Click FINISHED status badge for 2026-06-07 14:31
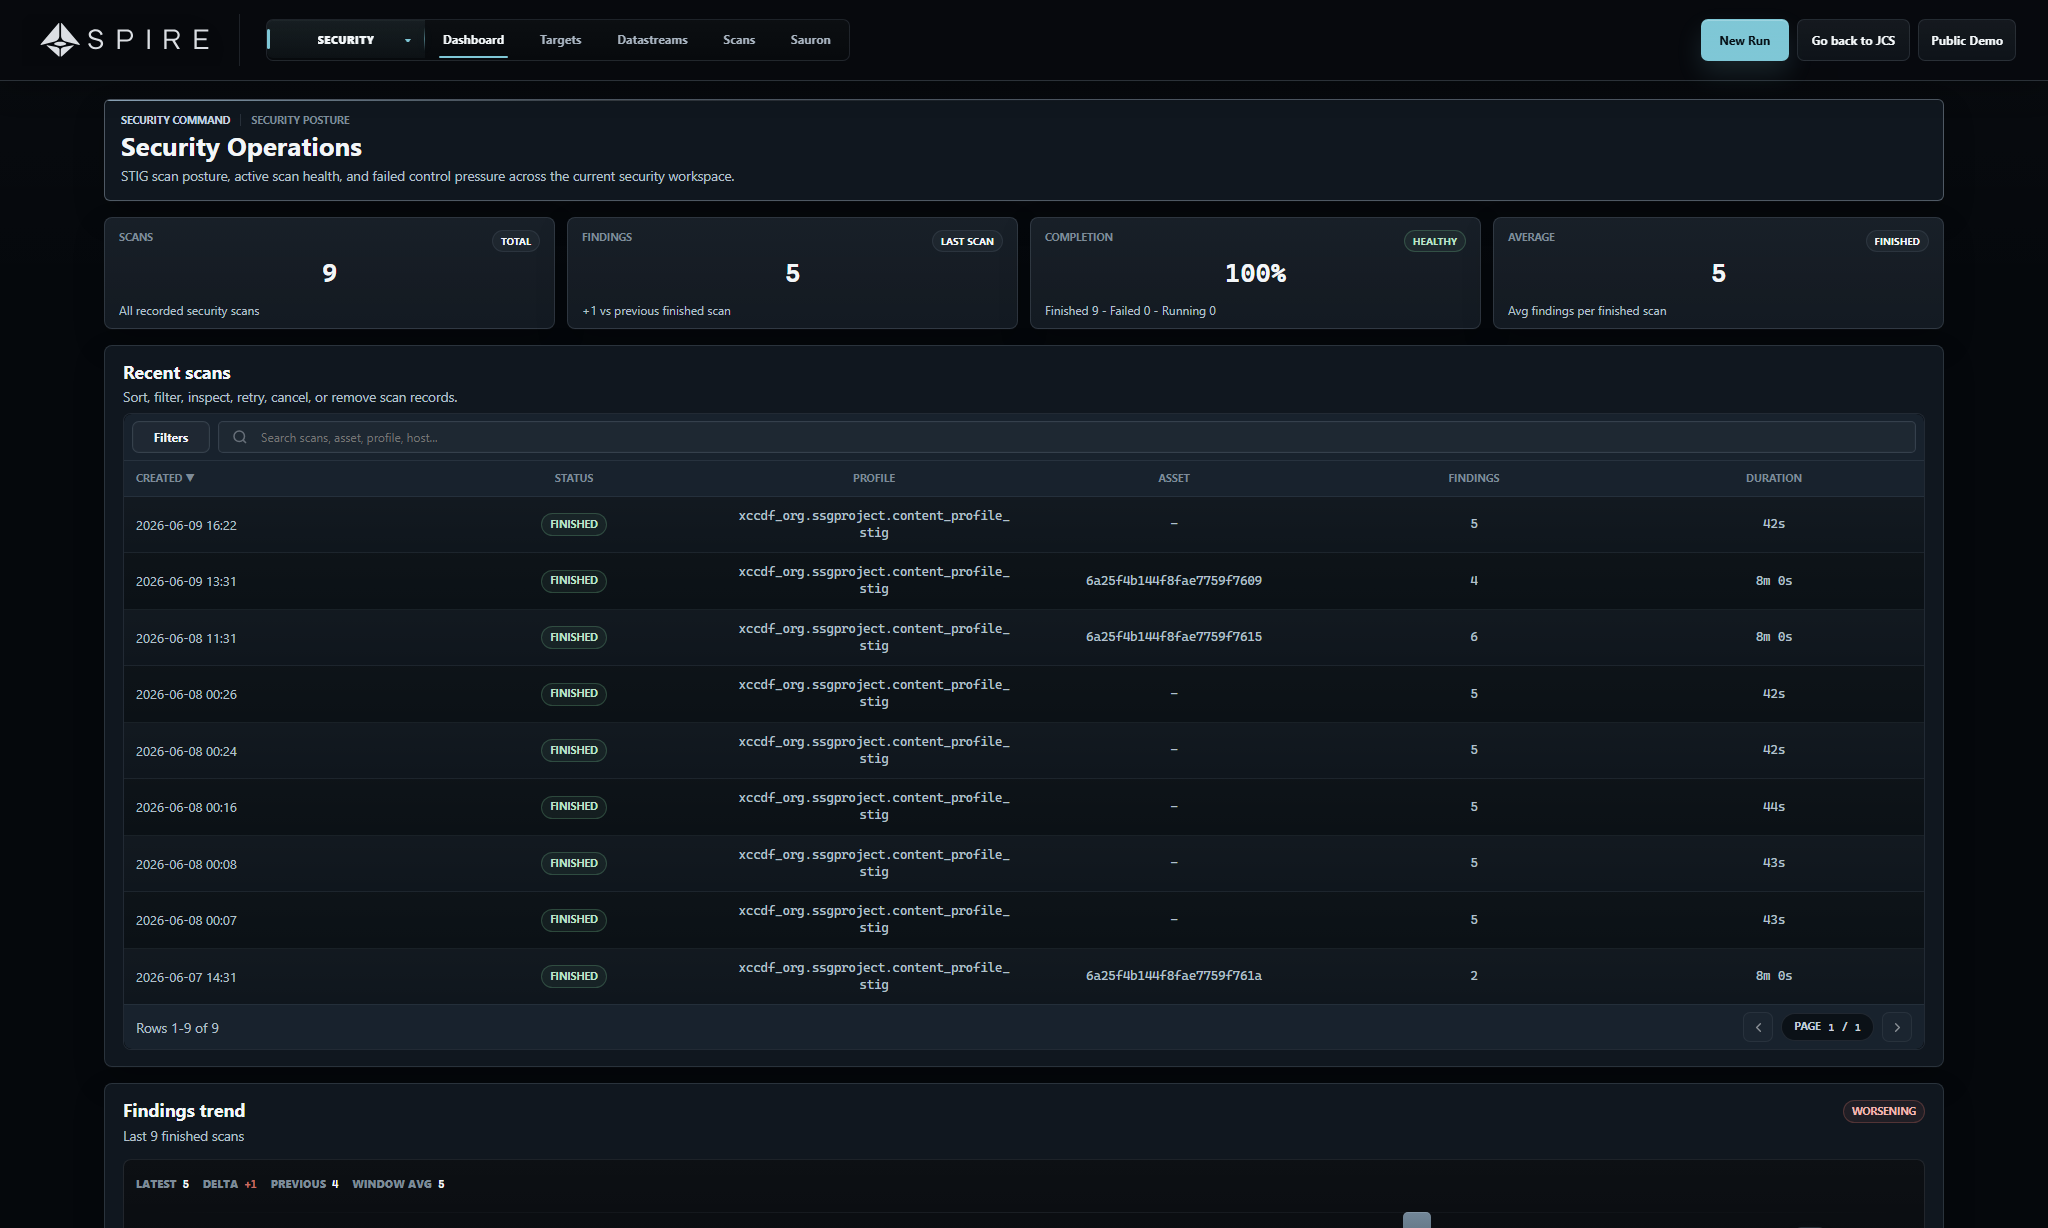The height and width of the screenshot is (1228, 2048). [x=574, y=976]
